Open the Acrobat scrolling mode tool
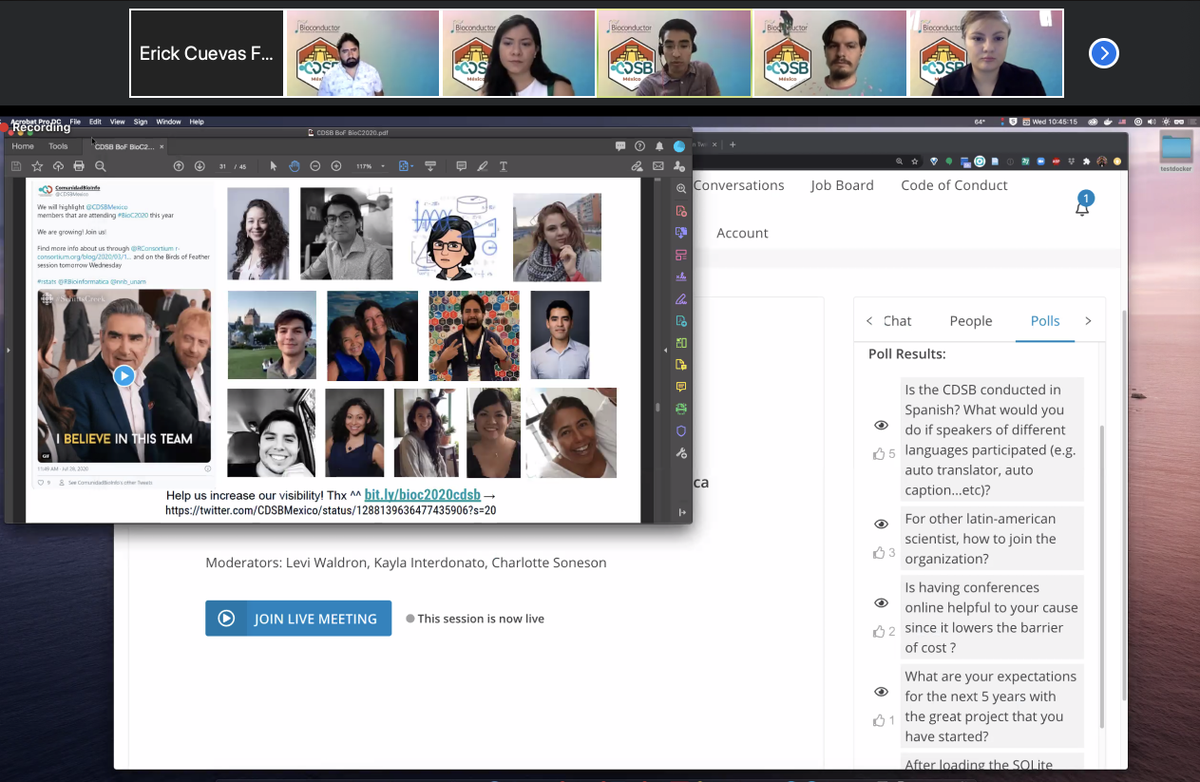1200x782 pixels. click(x=431, y=166)
